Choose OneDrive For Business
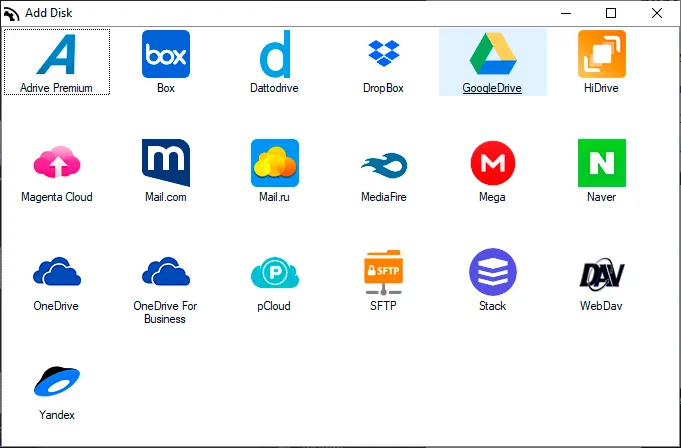This screenshot has height=448, width=681. (x=166, y=271)
